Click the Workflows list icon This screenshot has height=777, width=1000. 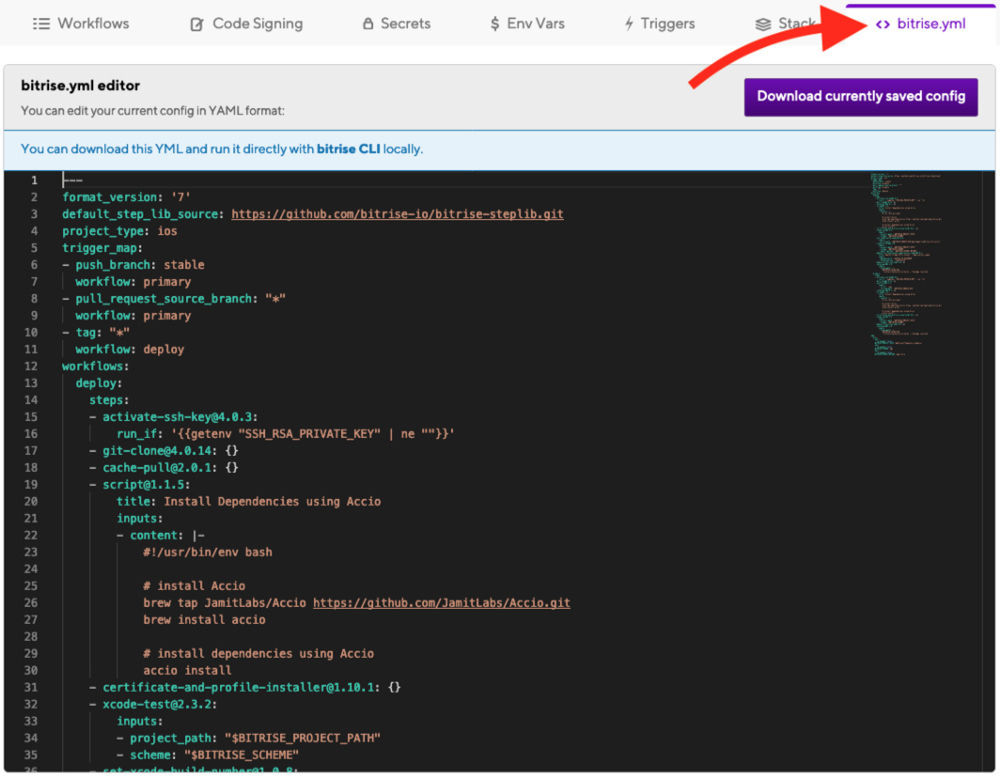tap(41, 24)
